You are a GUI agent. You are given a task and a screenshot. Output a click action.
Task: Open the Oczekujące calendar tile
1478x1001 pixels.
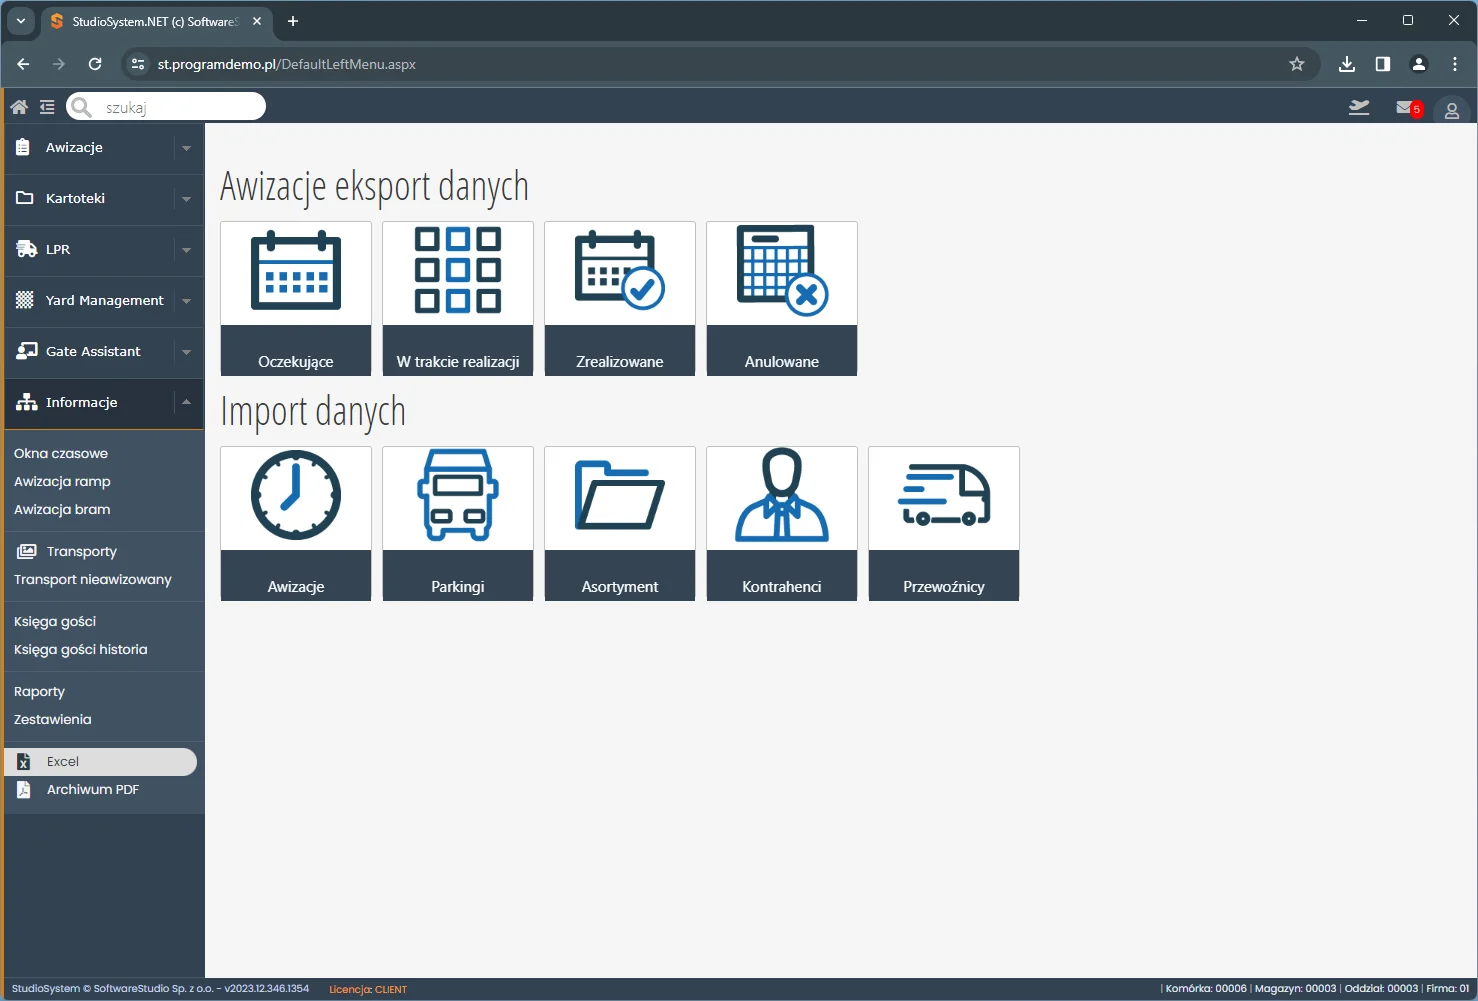click(296, 299)
